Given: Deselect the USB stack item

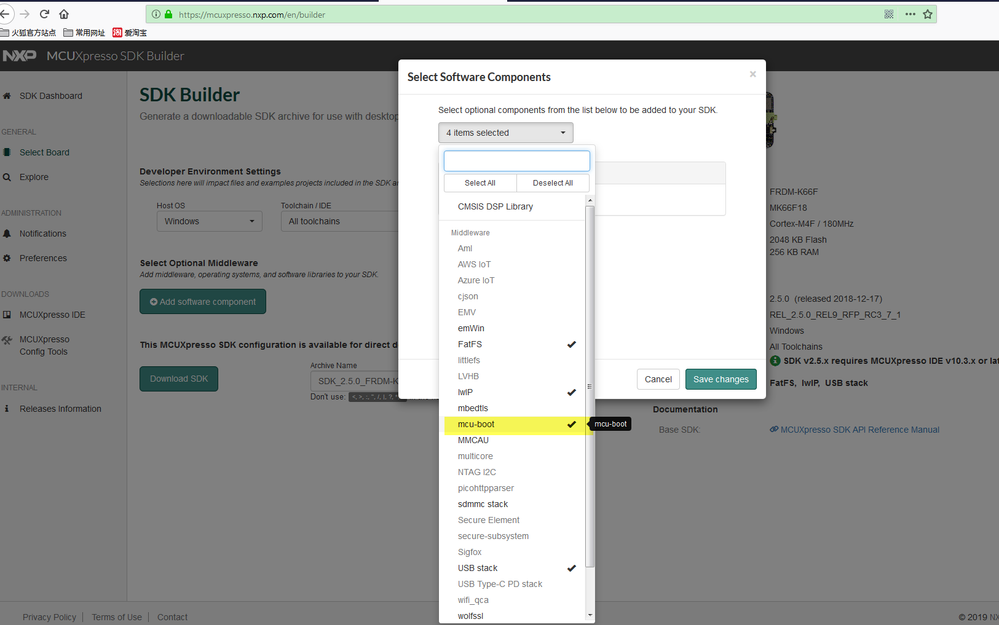Looking at the screenshot, I should pos(514,568).
